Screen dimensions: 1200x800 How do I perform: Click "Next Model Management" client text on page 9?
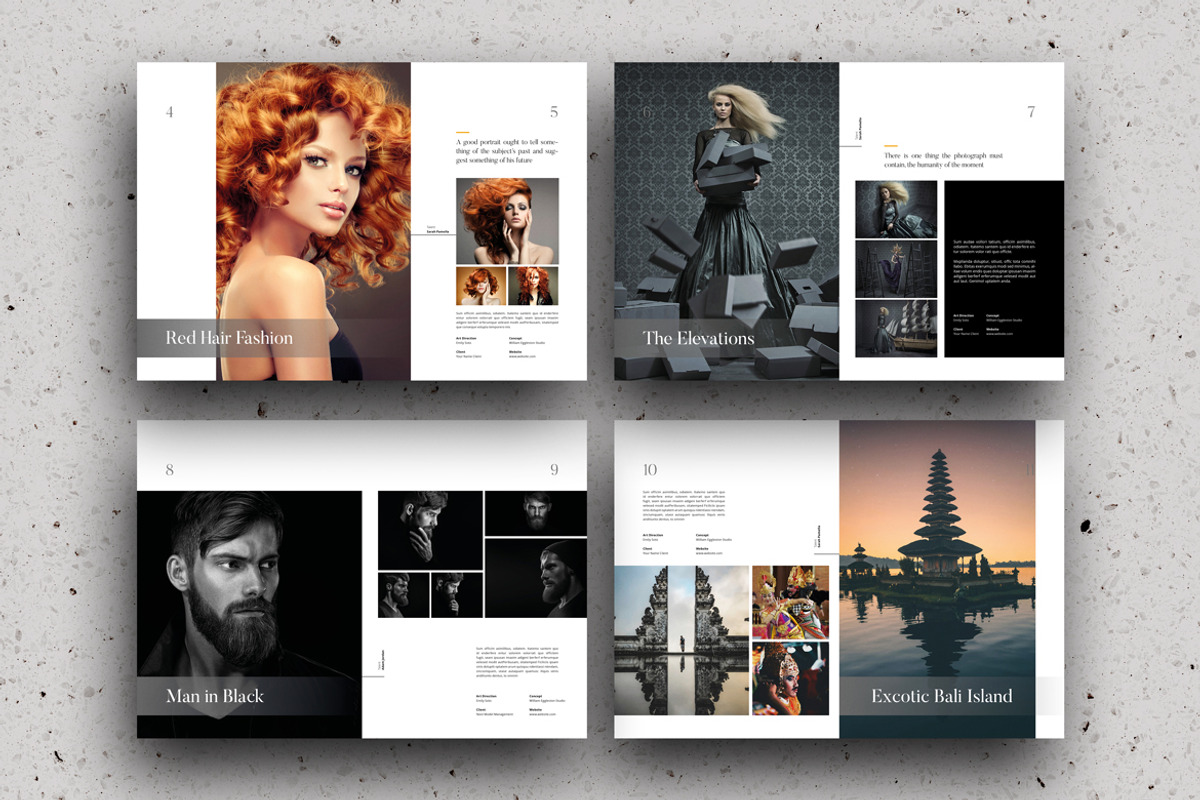point(495,714)
